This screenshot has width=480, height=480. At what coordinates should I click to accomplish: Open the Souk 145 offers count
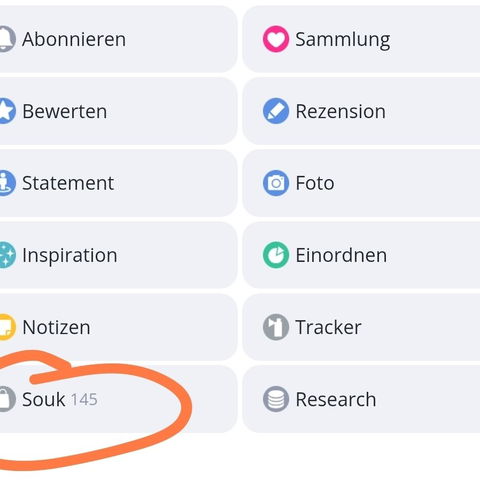point(84,399)
